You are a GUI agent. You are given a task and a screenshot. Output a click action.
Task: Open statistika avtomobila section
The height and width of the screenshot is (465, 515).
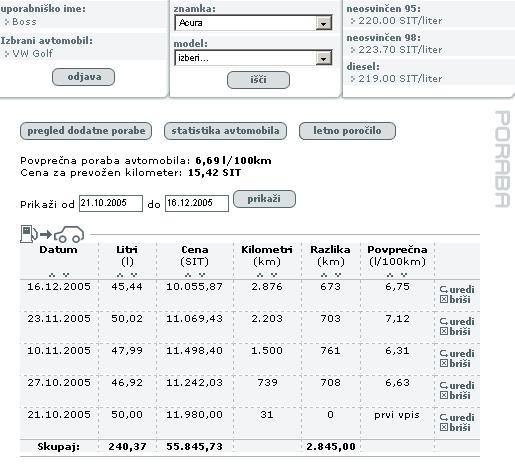225,131
